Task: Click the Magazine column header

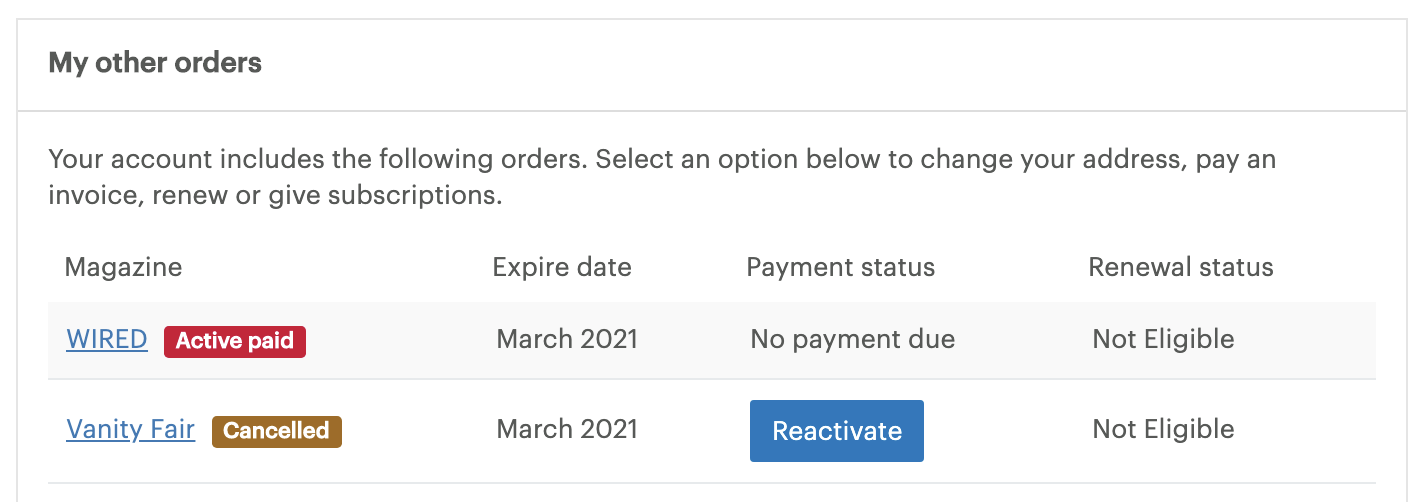Action: [123, 267]
